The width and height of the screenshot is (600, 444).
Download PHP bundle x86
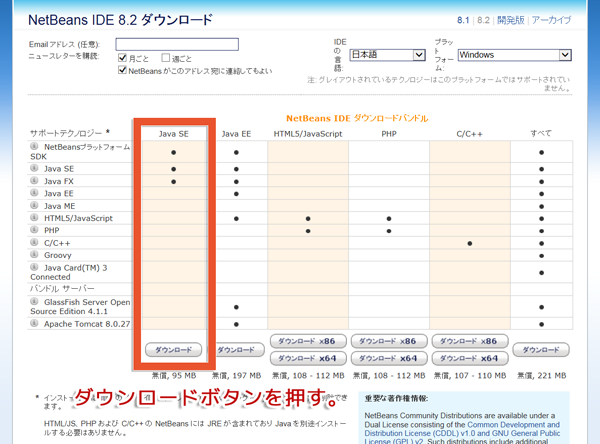click(389, 341)
